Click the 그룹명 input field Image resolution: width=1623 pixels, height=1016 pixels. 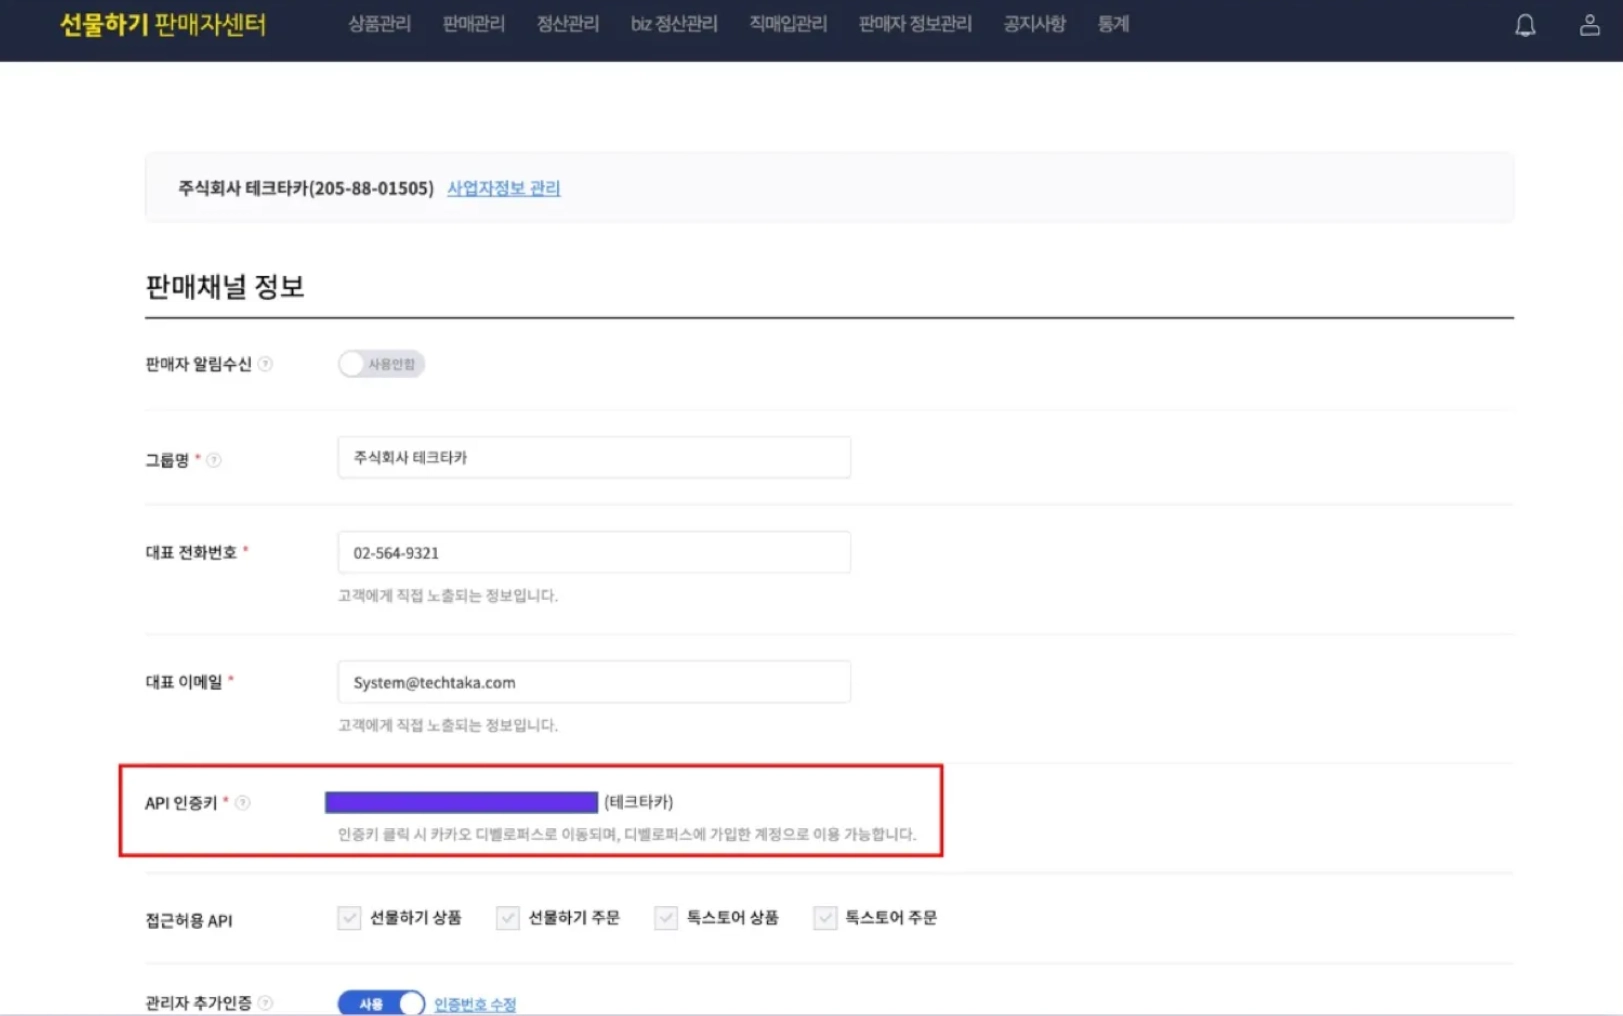(594, 457)
